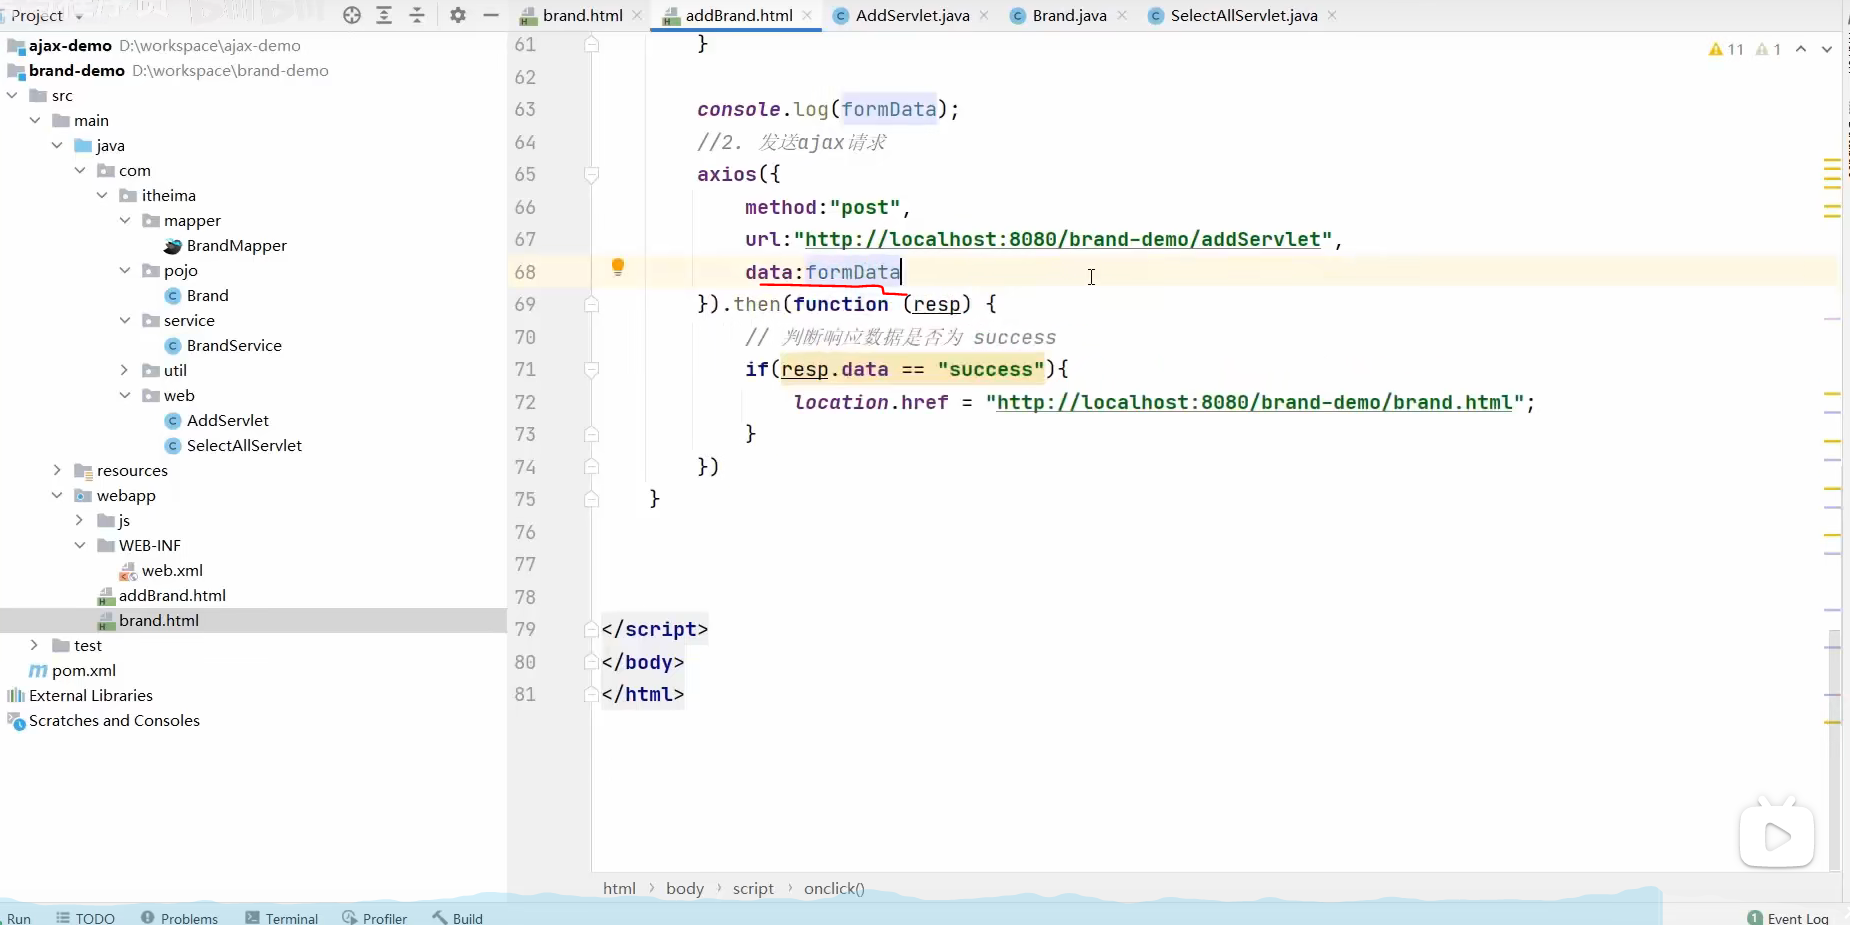The image size is (1850, 925).
Task: Click the body breadcrumb
Action: [685, 888]
